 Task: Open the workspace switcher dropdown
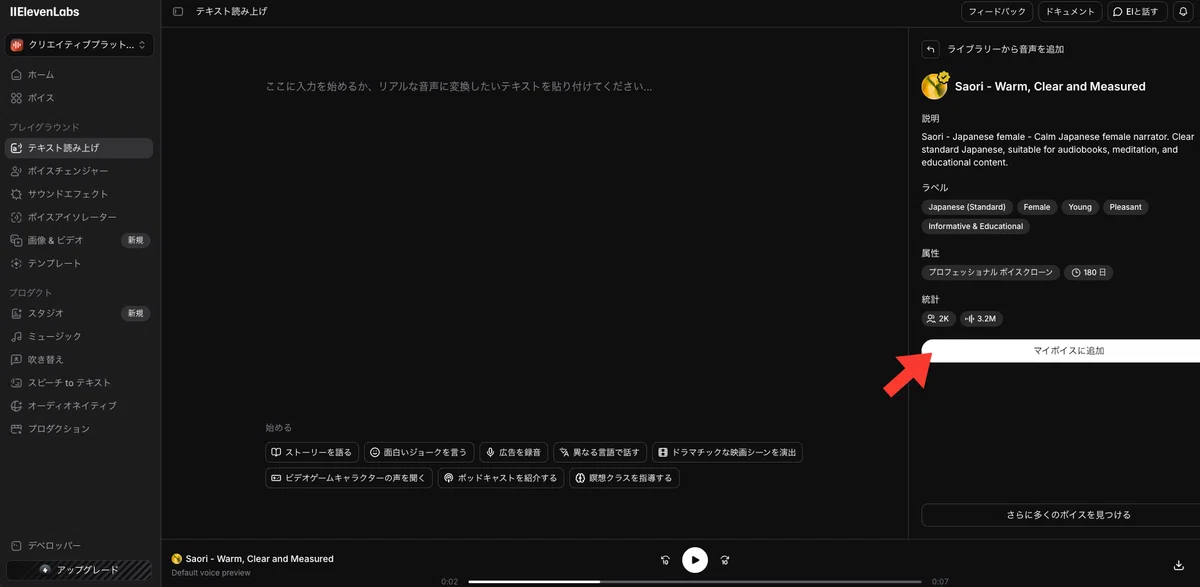coord(80,45)
